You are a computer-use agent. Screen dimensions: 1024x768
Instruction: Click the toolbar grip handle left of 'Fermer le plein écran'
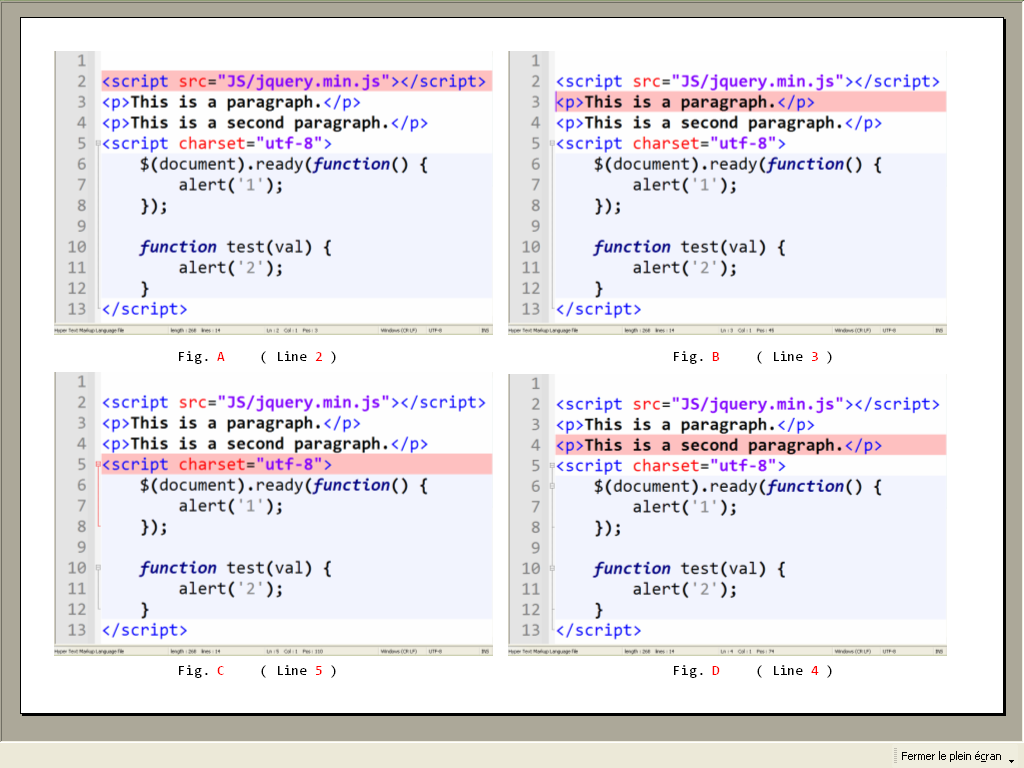(x=895, y=756)
